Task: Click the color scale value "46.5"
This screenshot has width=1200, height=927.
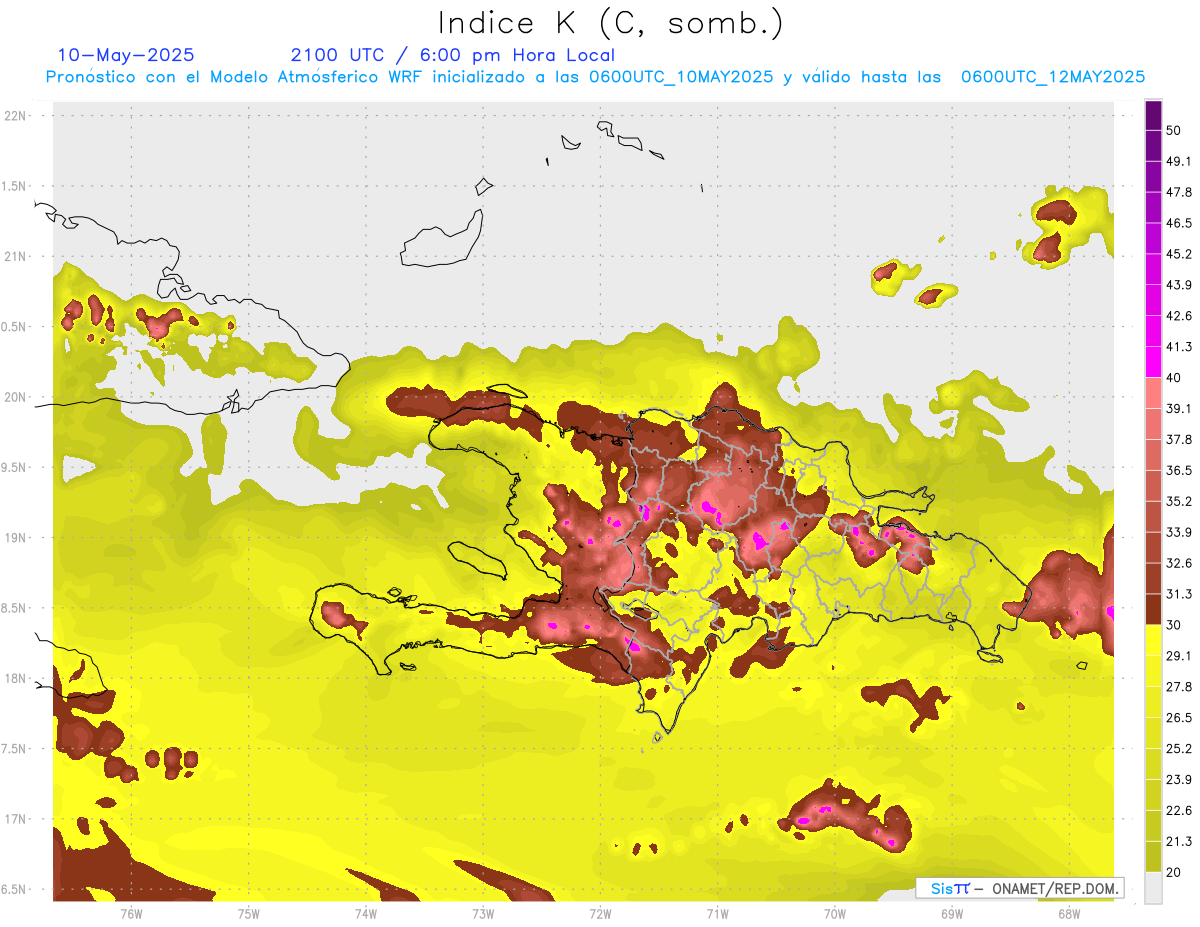Action: click(x=1179, y=224)
